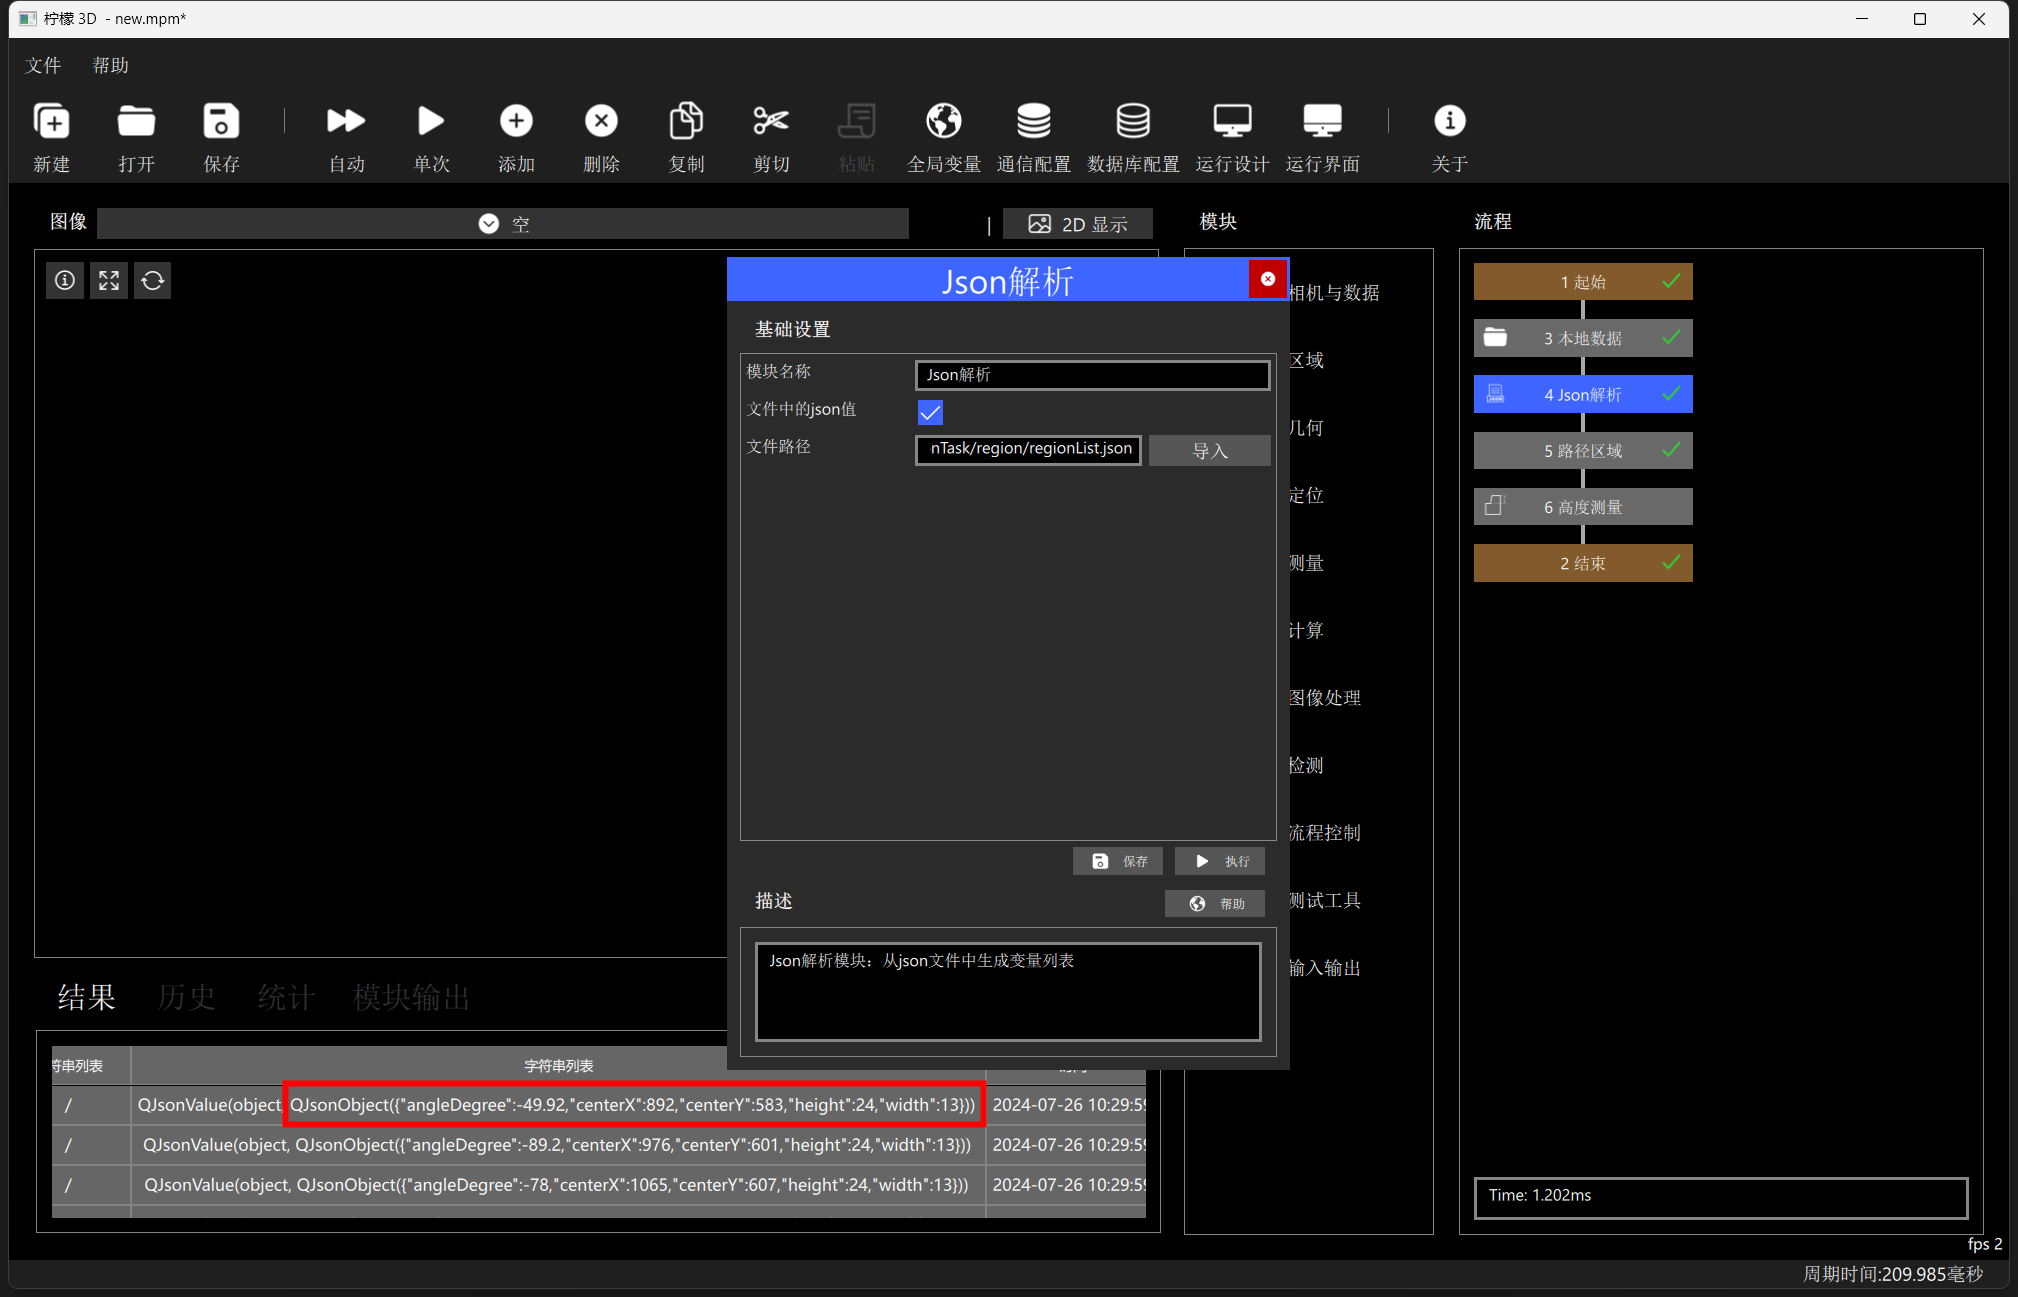2018x1297 pixels.
Task: Click the 复制 (Copy) toolbar icon
Action: [x=686, y=121]
